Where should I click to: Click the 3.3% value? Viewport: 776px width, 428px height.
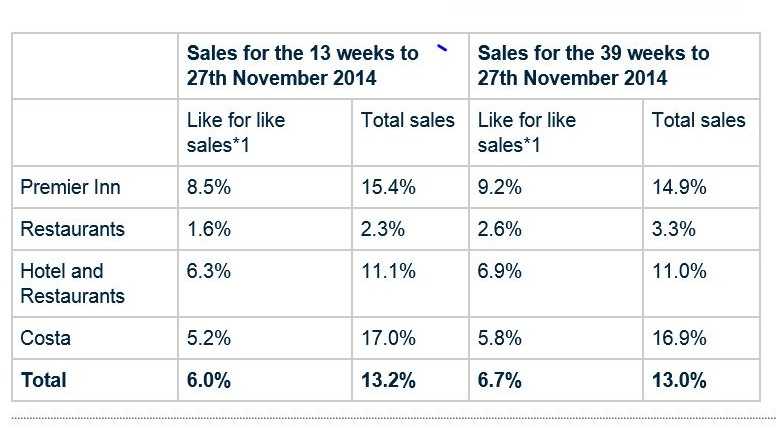tap(673, 229)
